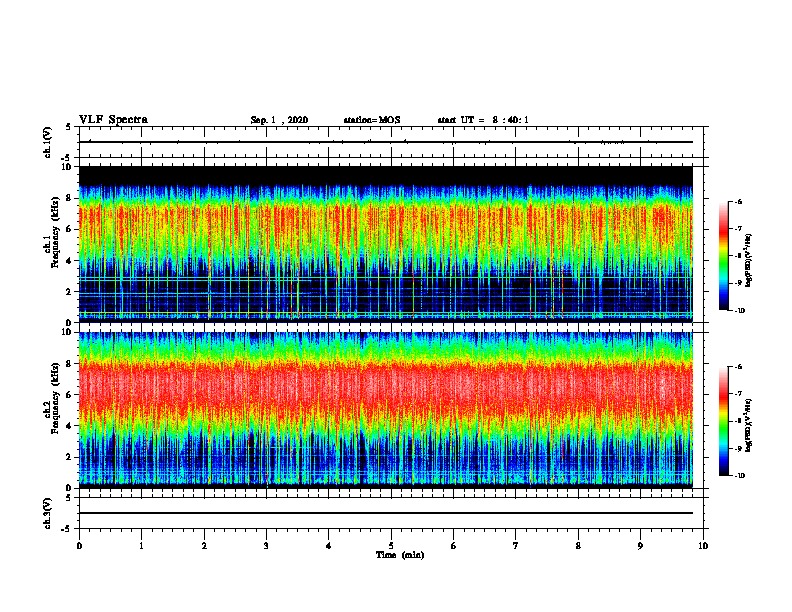Screen dimensions: 792x612
Task: Click the ch.3 voltage waveform trace
Action: coord(386,513)
